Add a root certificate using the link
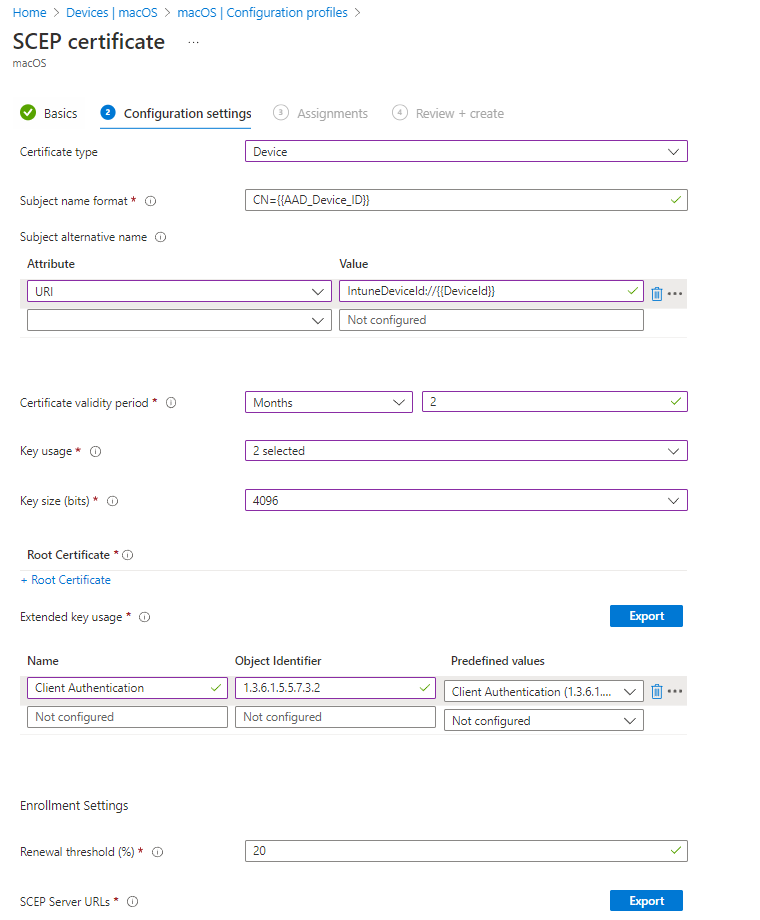This screenshot has height=920, width=760. tap(65, 579)
